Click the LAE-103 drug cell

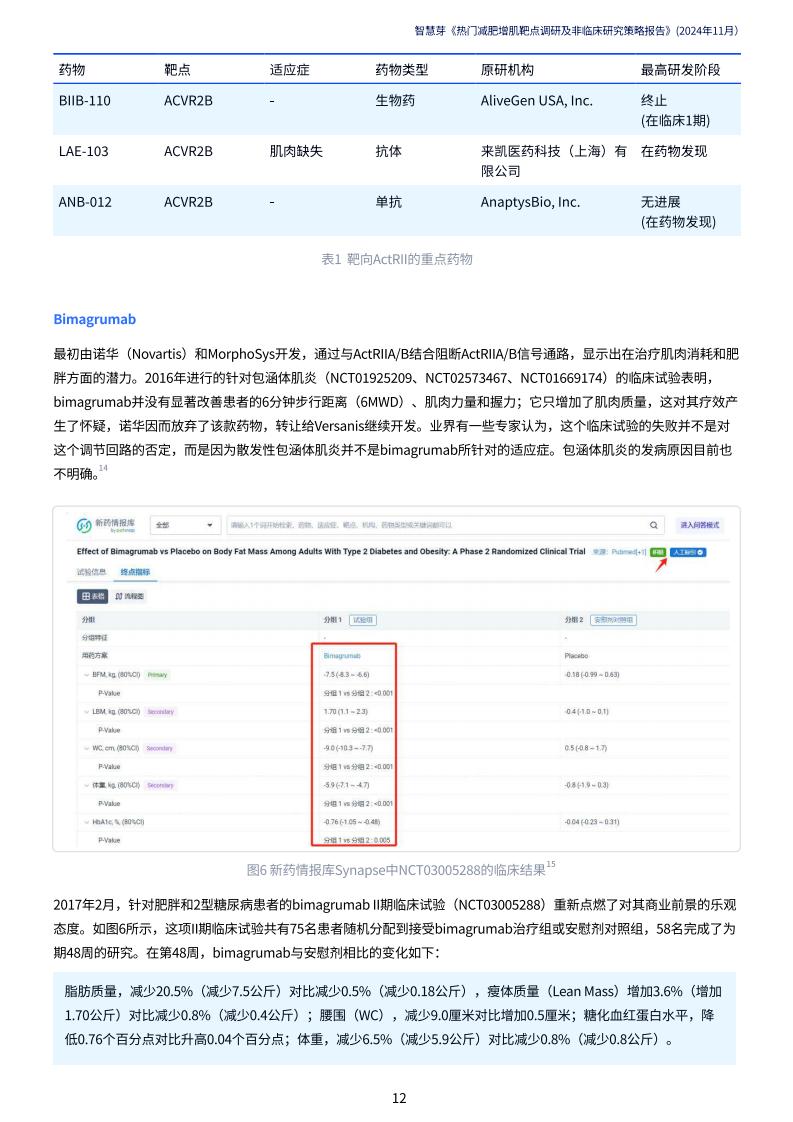(x=84, y=152)
